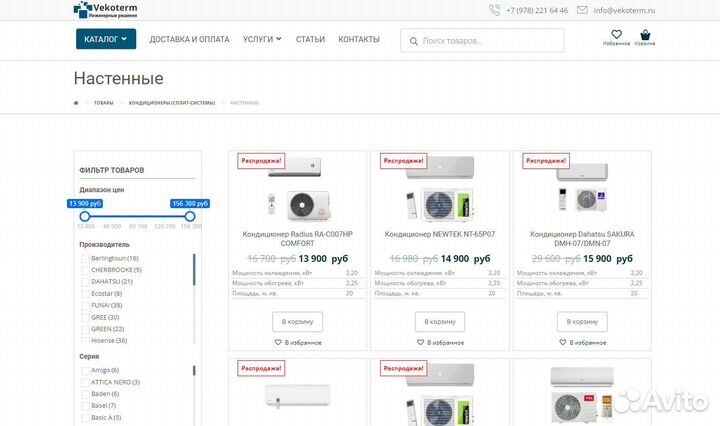Enable the Basic A (5) series filter
Viewport: 720px width, 426px height.
[x=85, y=418]
